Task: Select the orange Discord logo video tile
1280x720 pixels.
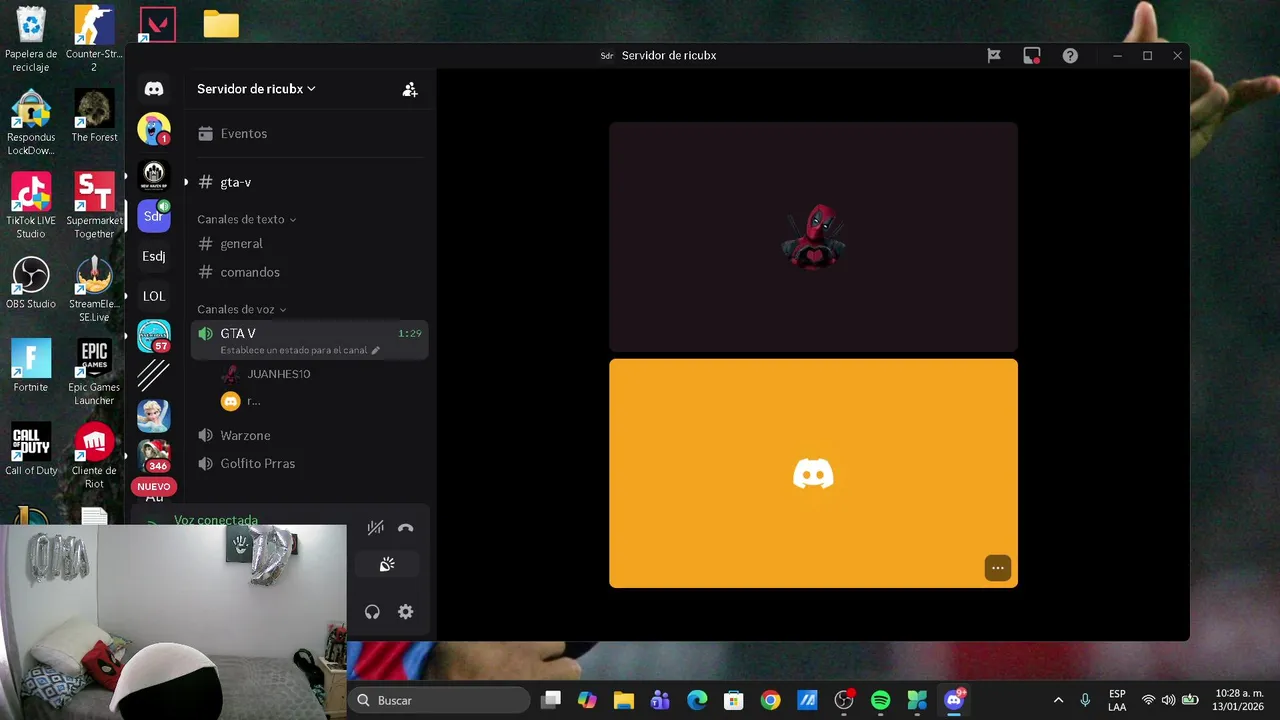Action: (813, 473)
